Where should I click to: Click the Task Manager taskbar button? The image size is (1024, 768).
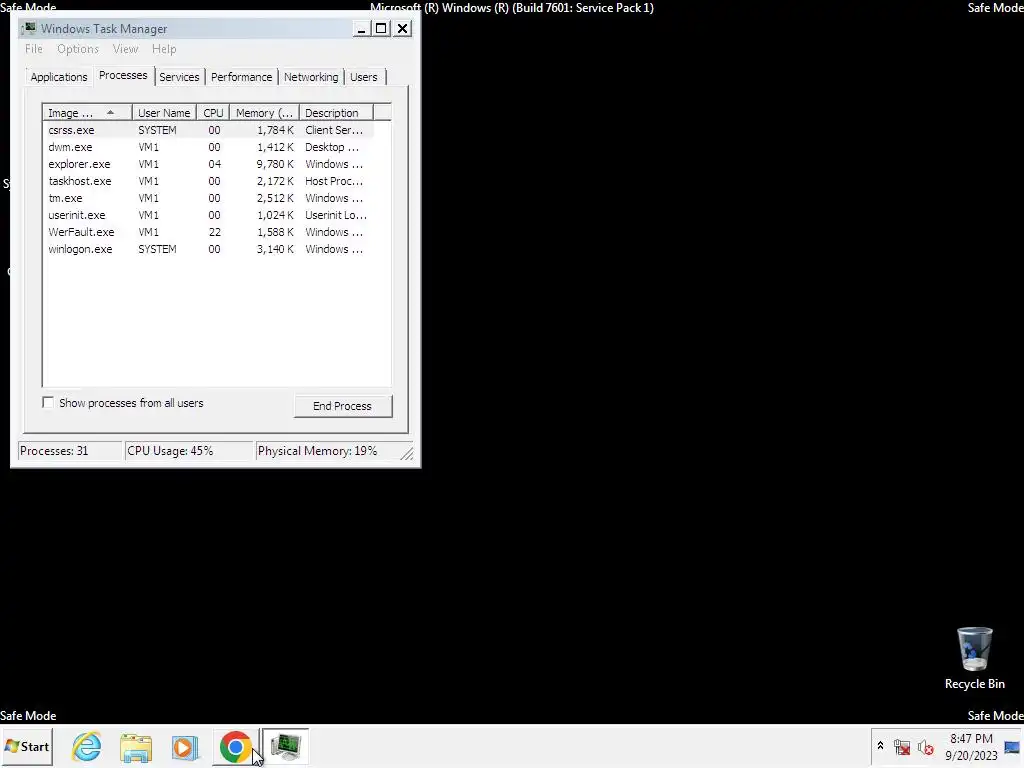coord(285,746)
